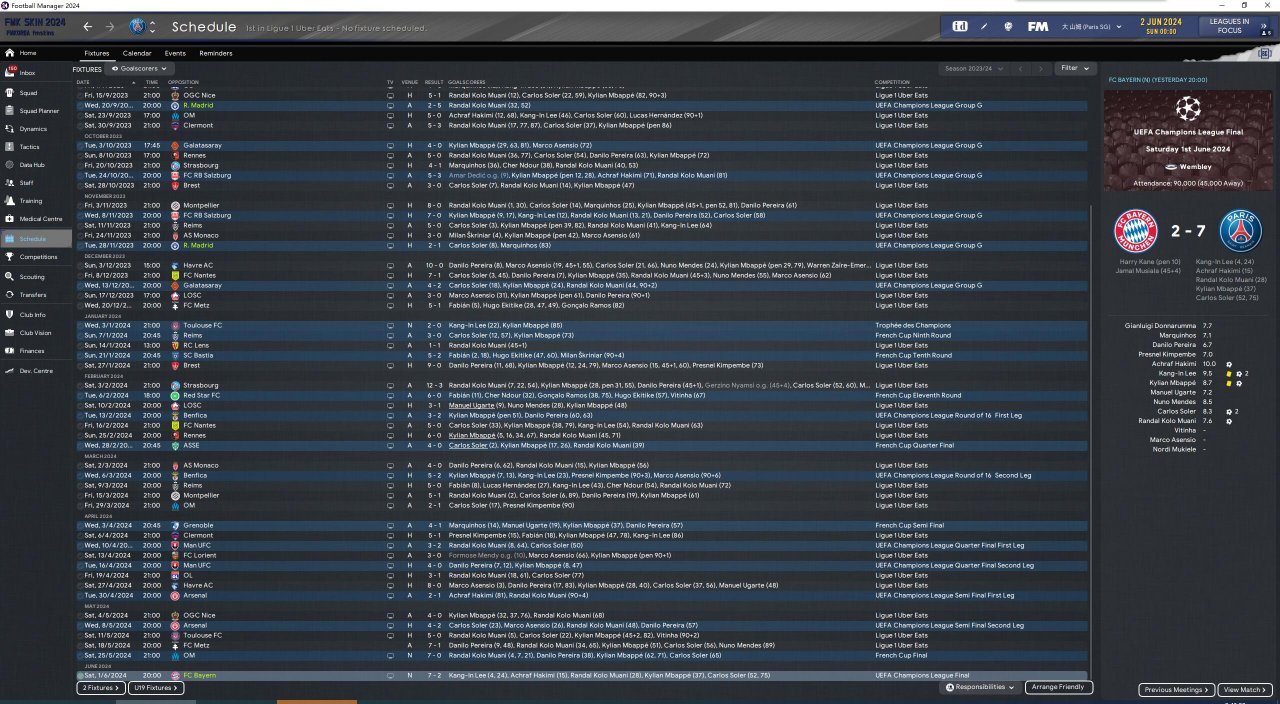
Task: Open the Season 2023/24 dropdown
Action: click(975, 69)
